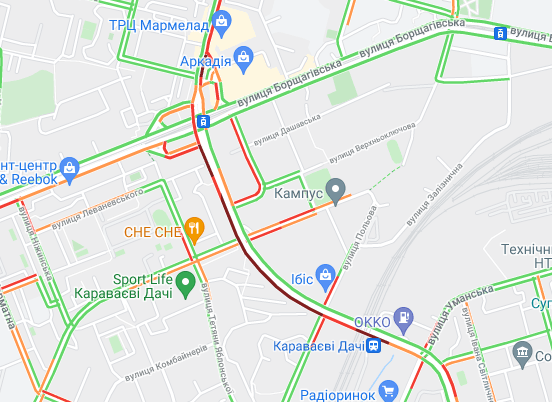Select the tram stop icon at top right
The width and height of the screenshot is (552, 402).
coord(500,33)
